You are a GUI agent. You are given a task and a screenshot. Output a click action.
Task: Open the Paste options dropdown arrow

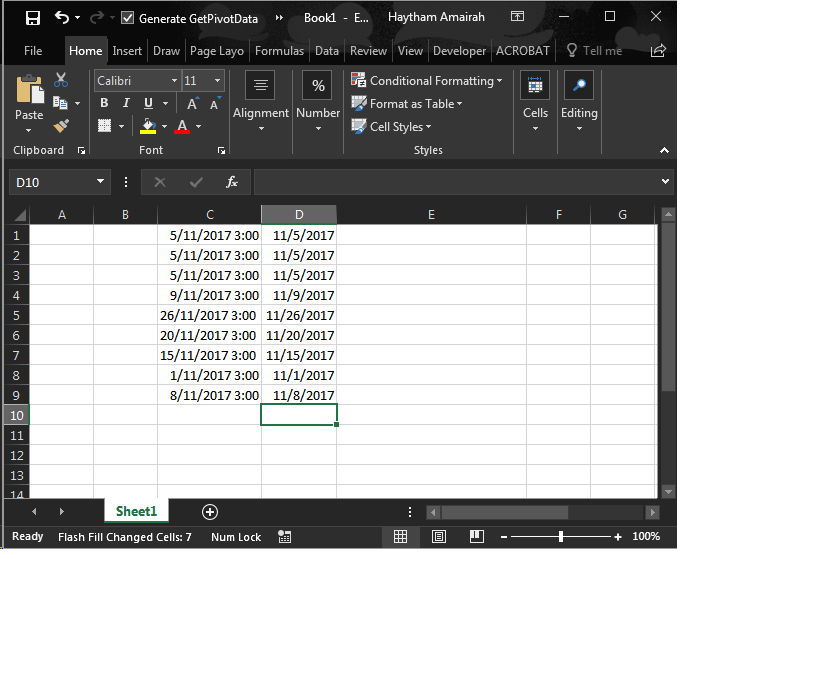point(29,130)
